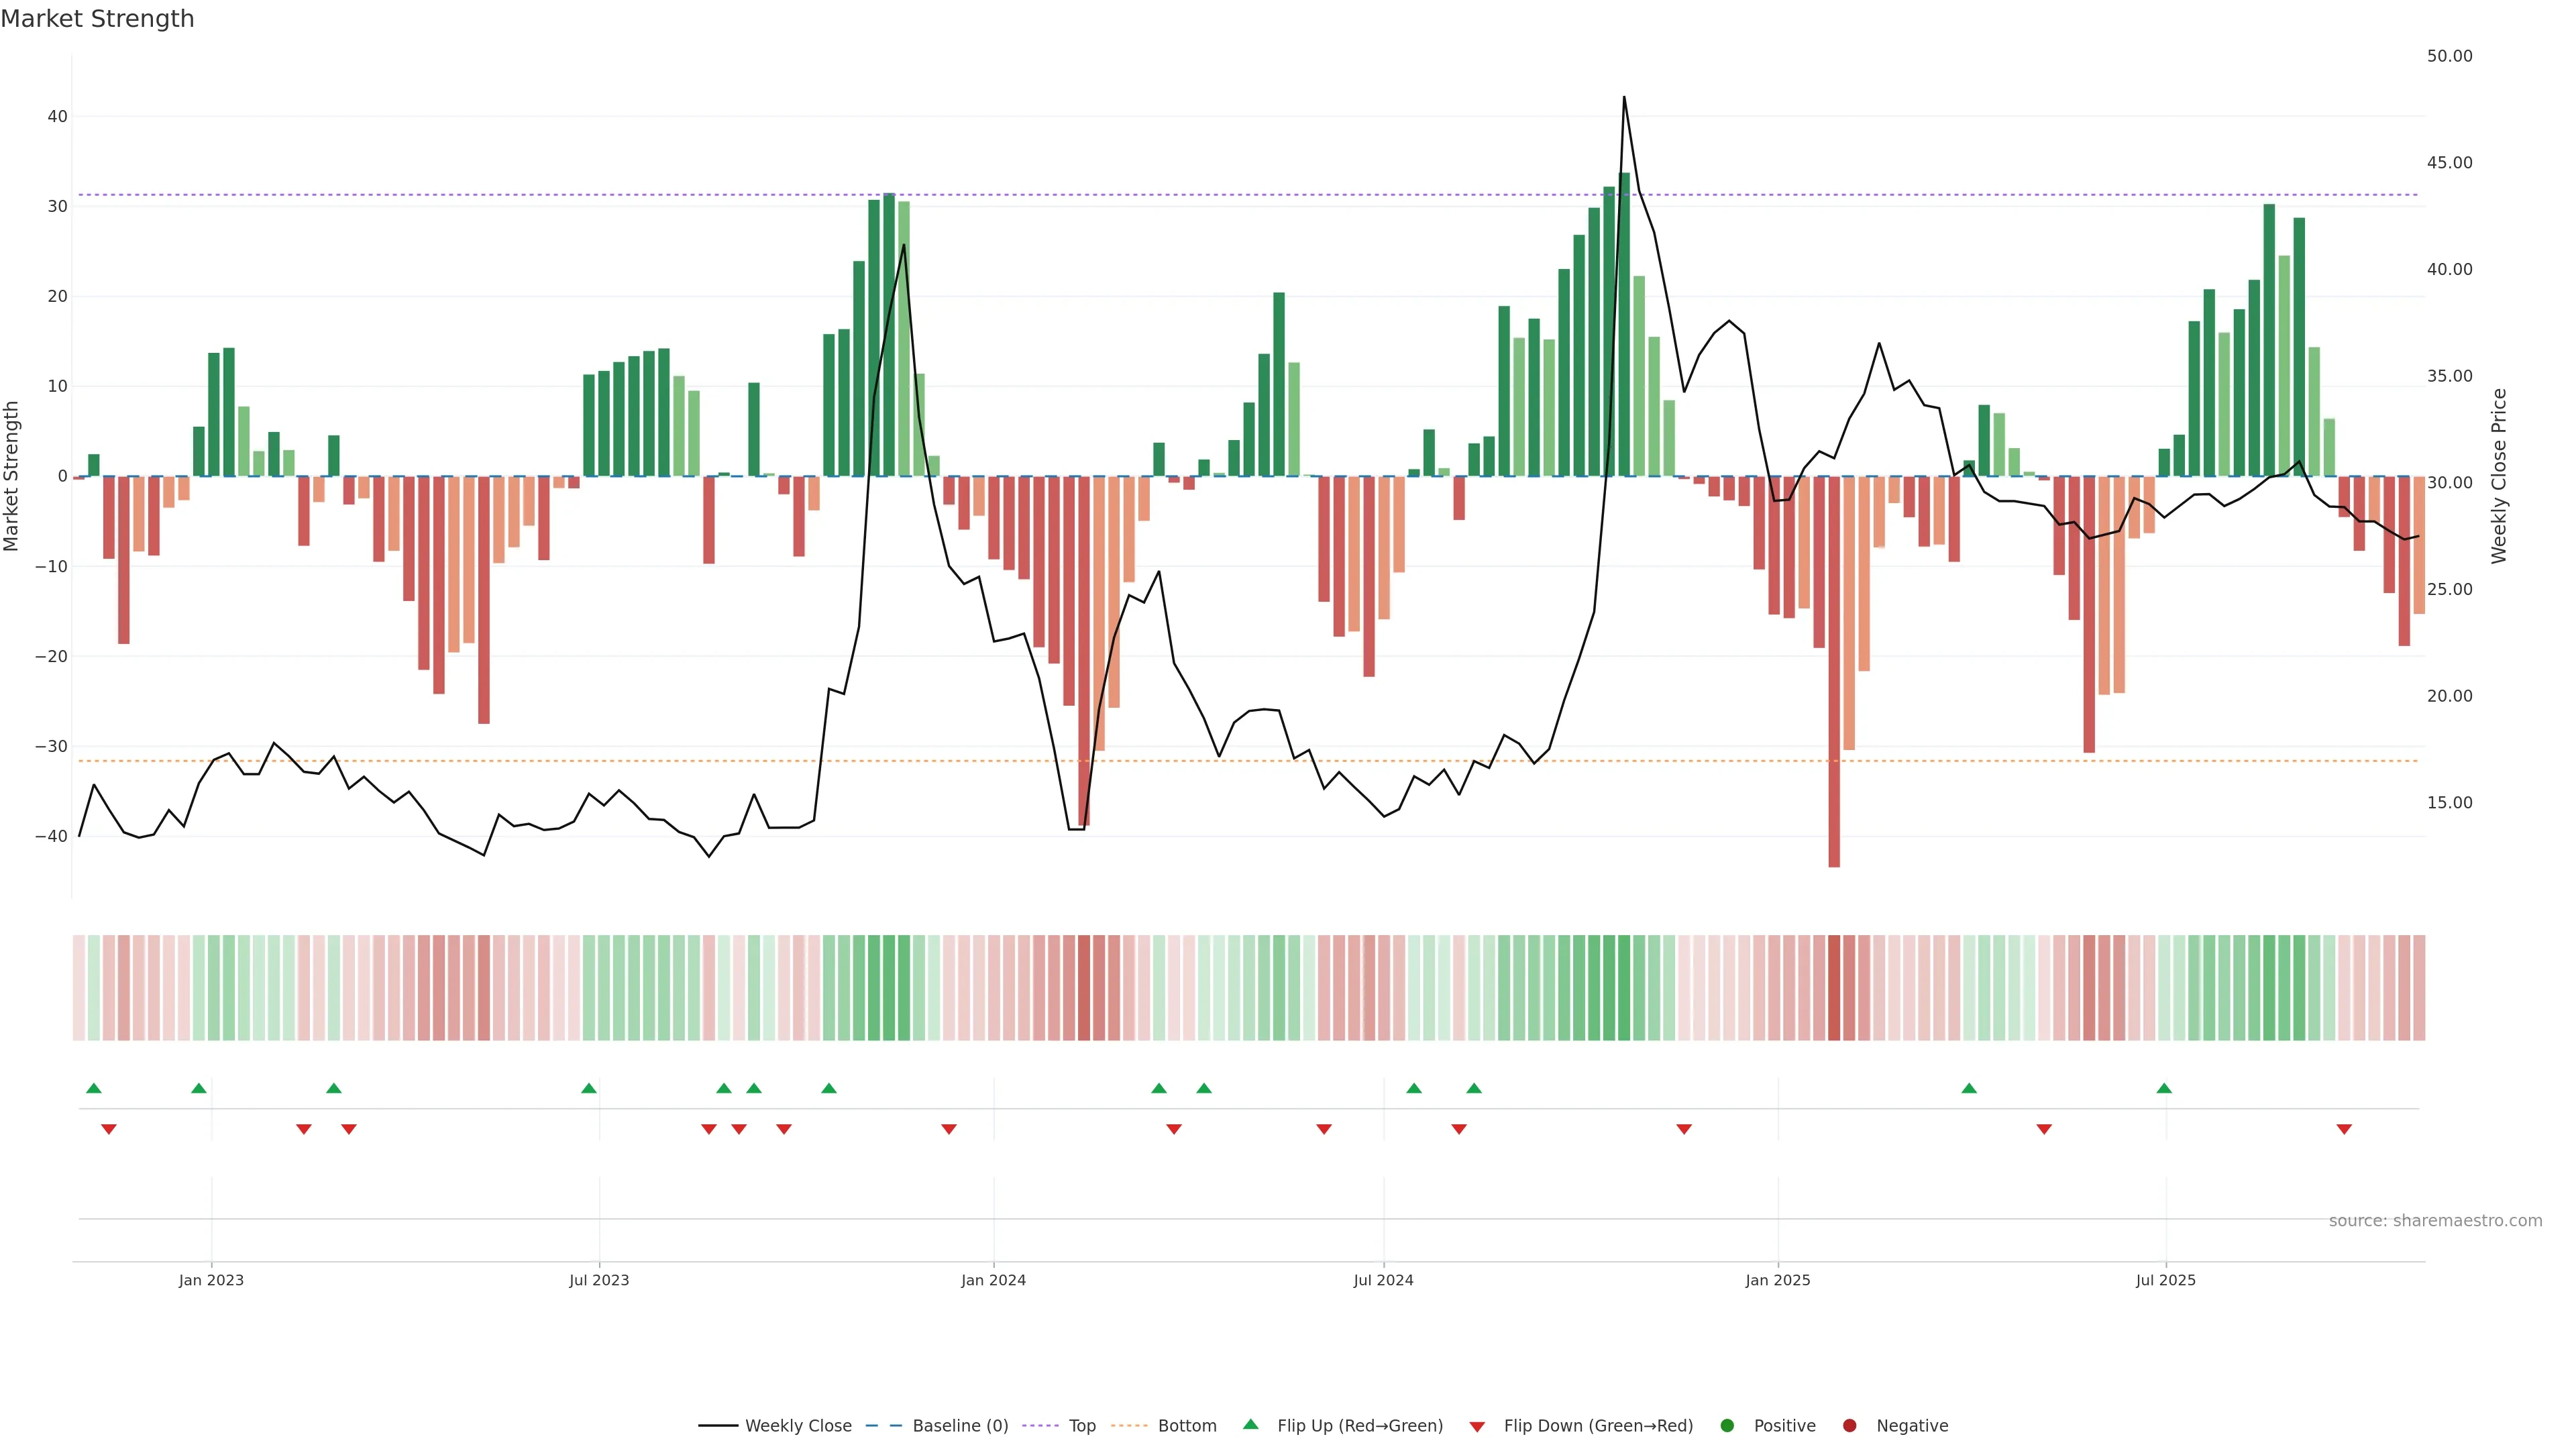Click the last red flip-down marker in the flip row
This screenshot has width=2576, height=1449.
click(x=2344, y=1129)
